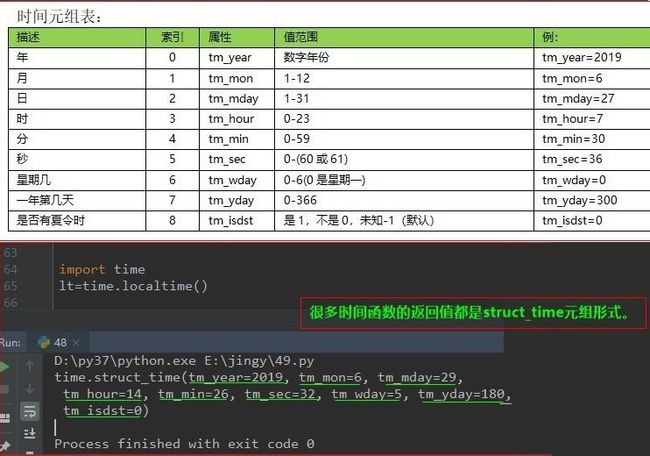The height and width of the screenshot is (456, 650).
Task: Click 'Process finished with exit code 0' line
Action: 184,444
